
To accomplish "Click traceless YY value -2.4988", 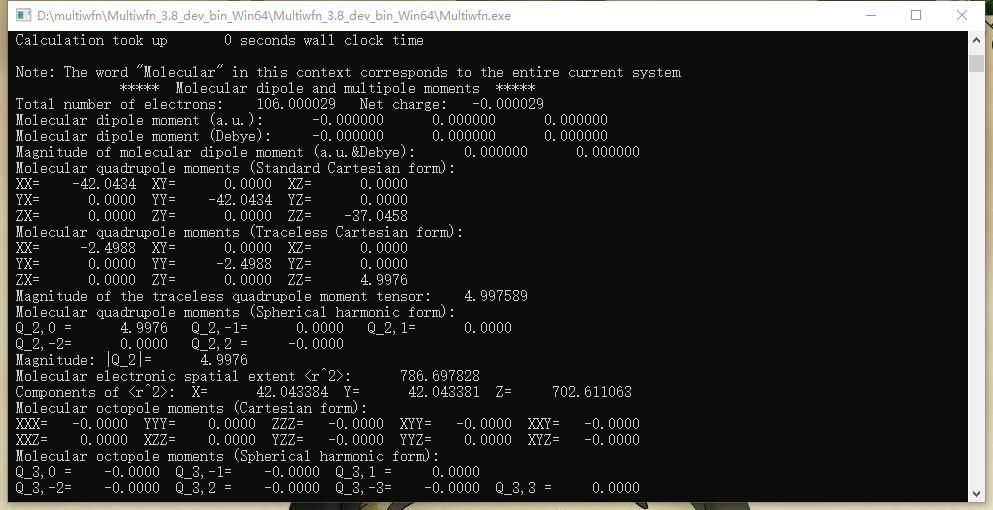I will pyautogui.click(x=244, y=264).
